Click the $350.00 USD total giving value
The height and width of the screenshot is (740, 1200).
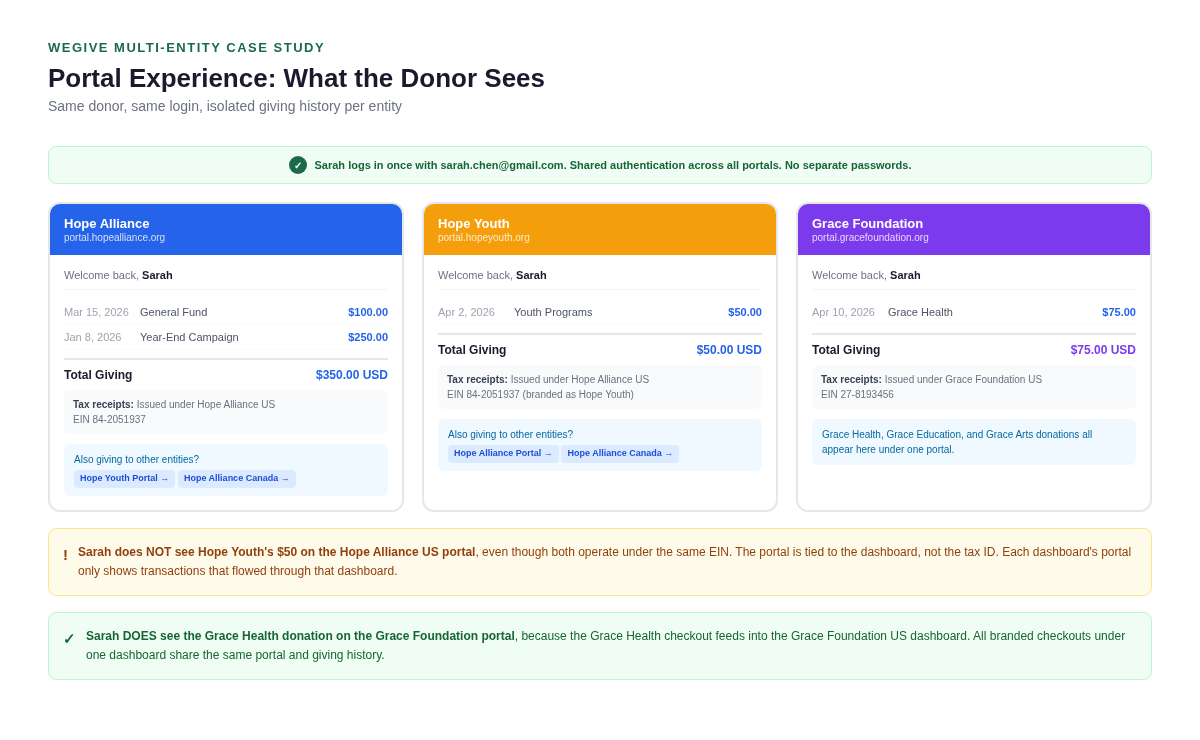pos(352,375)
